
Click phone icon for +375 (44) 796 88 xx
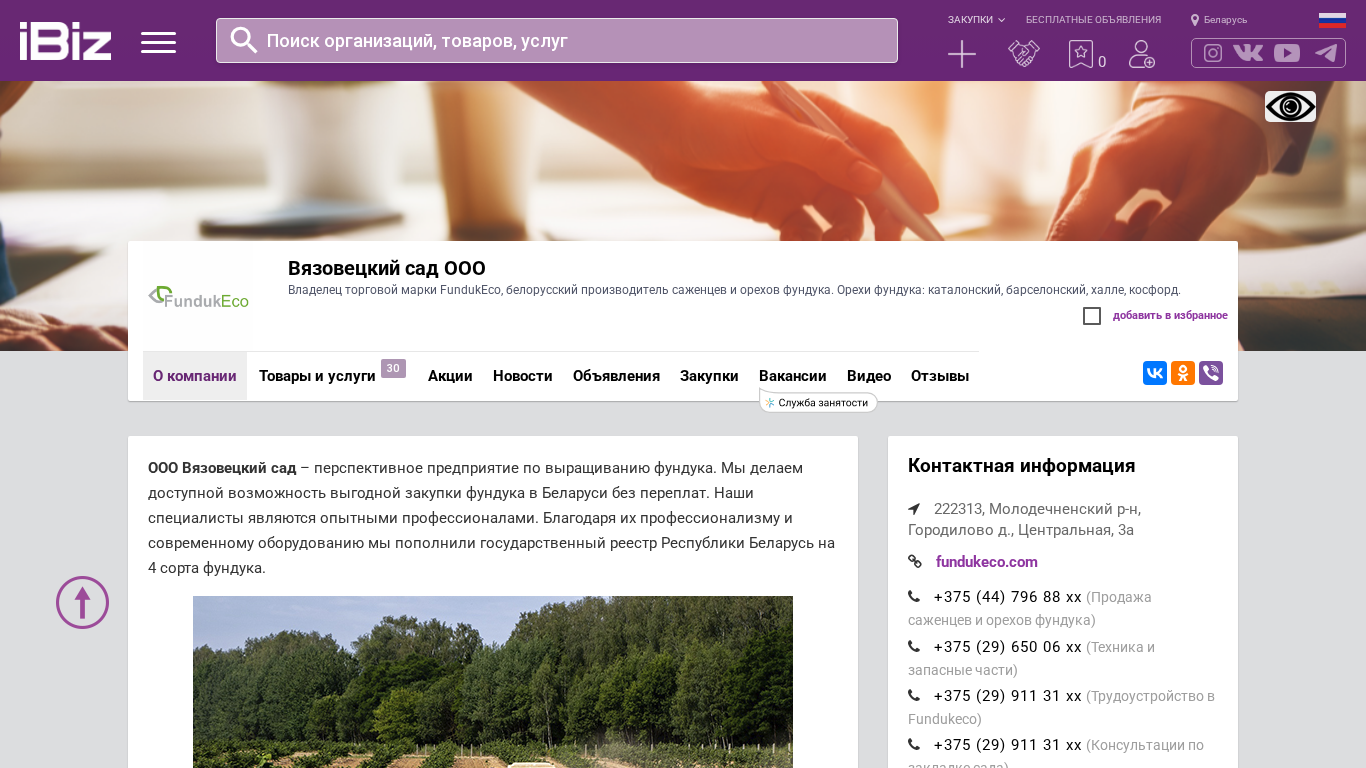click(x=914, y=596)
